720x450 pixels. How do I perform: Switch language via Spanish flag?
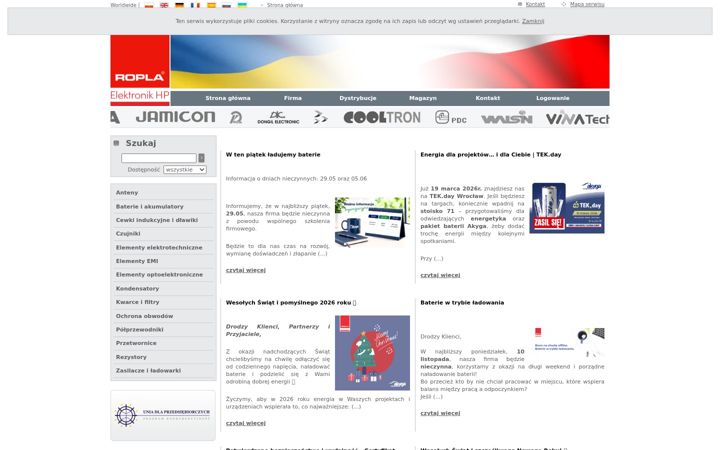211,5
